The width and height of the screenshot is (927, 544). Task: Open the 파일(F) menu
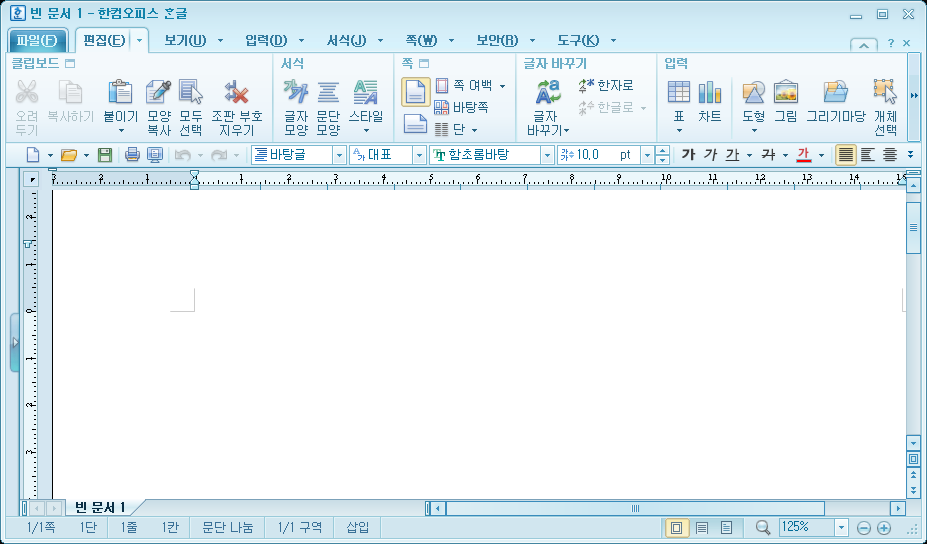point(37,40)
